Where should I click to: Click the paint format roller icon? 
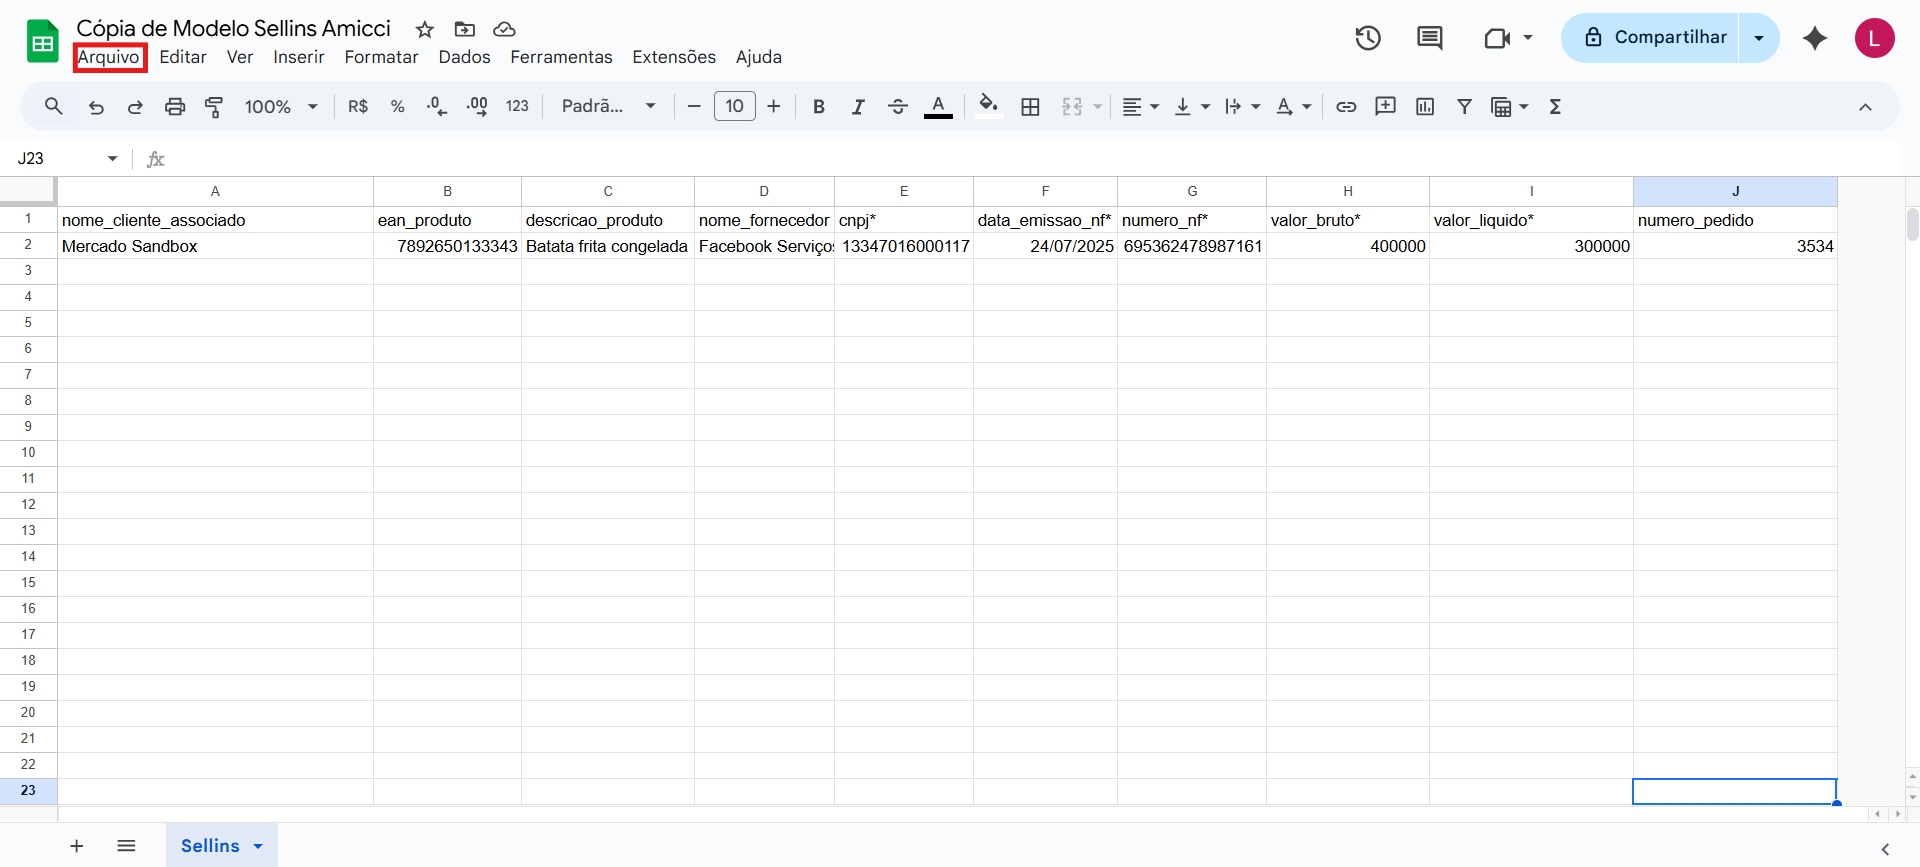click(x=214, y=107)
